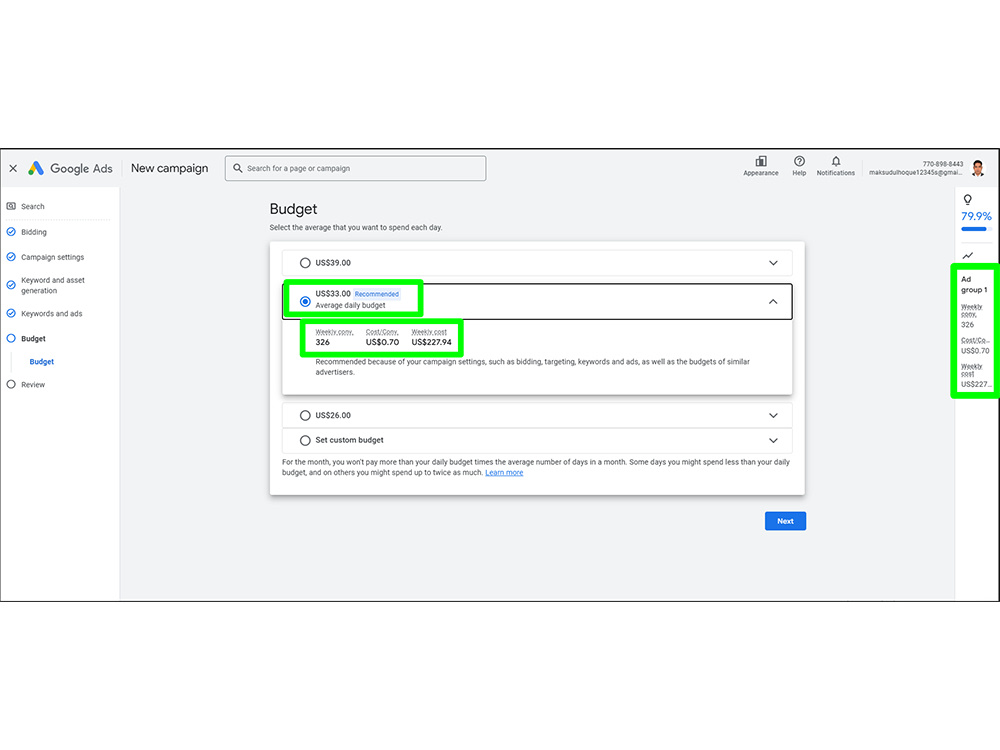Click the account profile avatar
The height and width of the screenshot is (750, 1000).
pos(978,168)
